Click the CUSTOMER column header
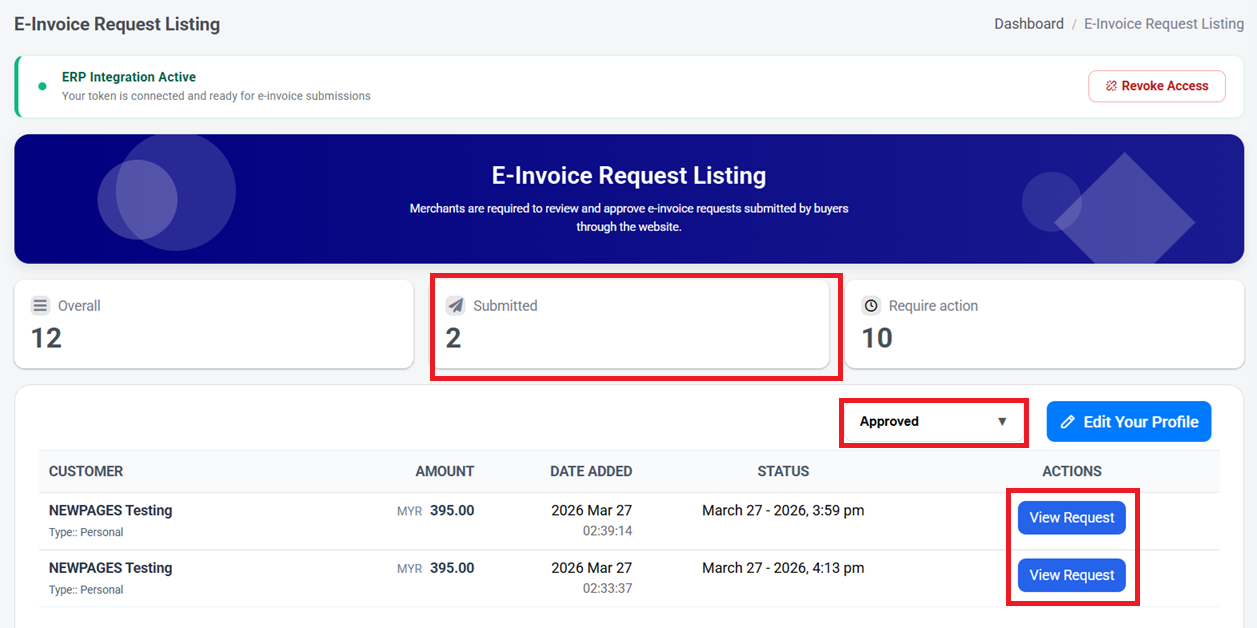This screenshot has width=1257, height=628. [x=78, y=471]
